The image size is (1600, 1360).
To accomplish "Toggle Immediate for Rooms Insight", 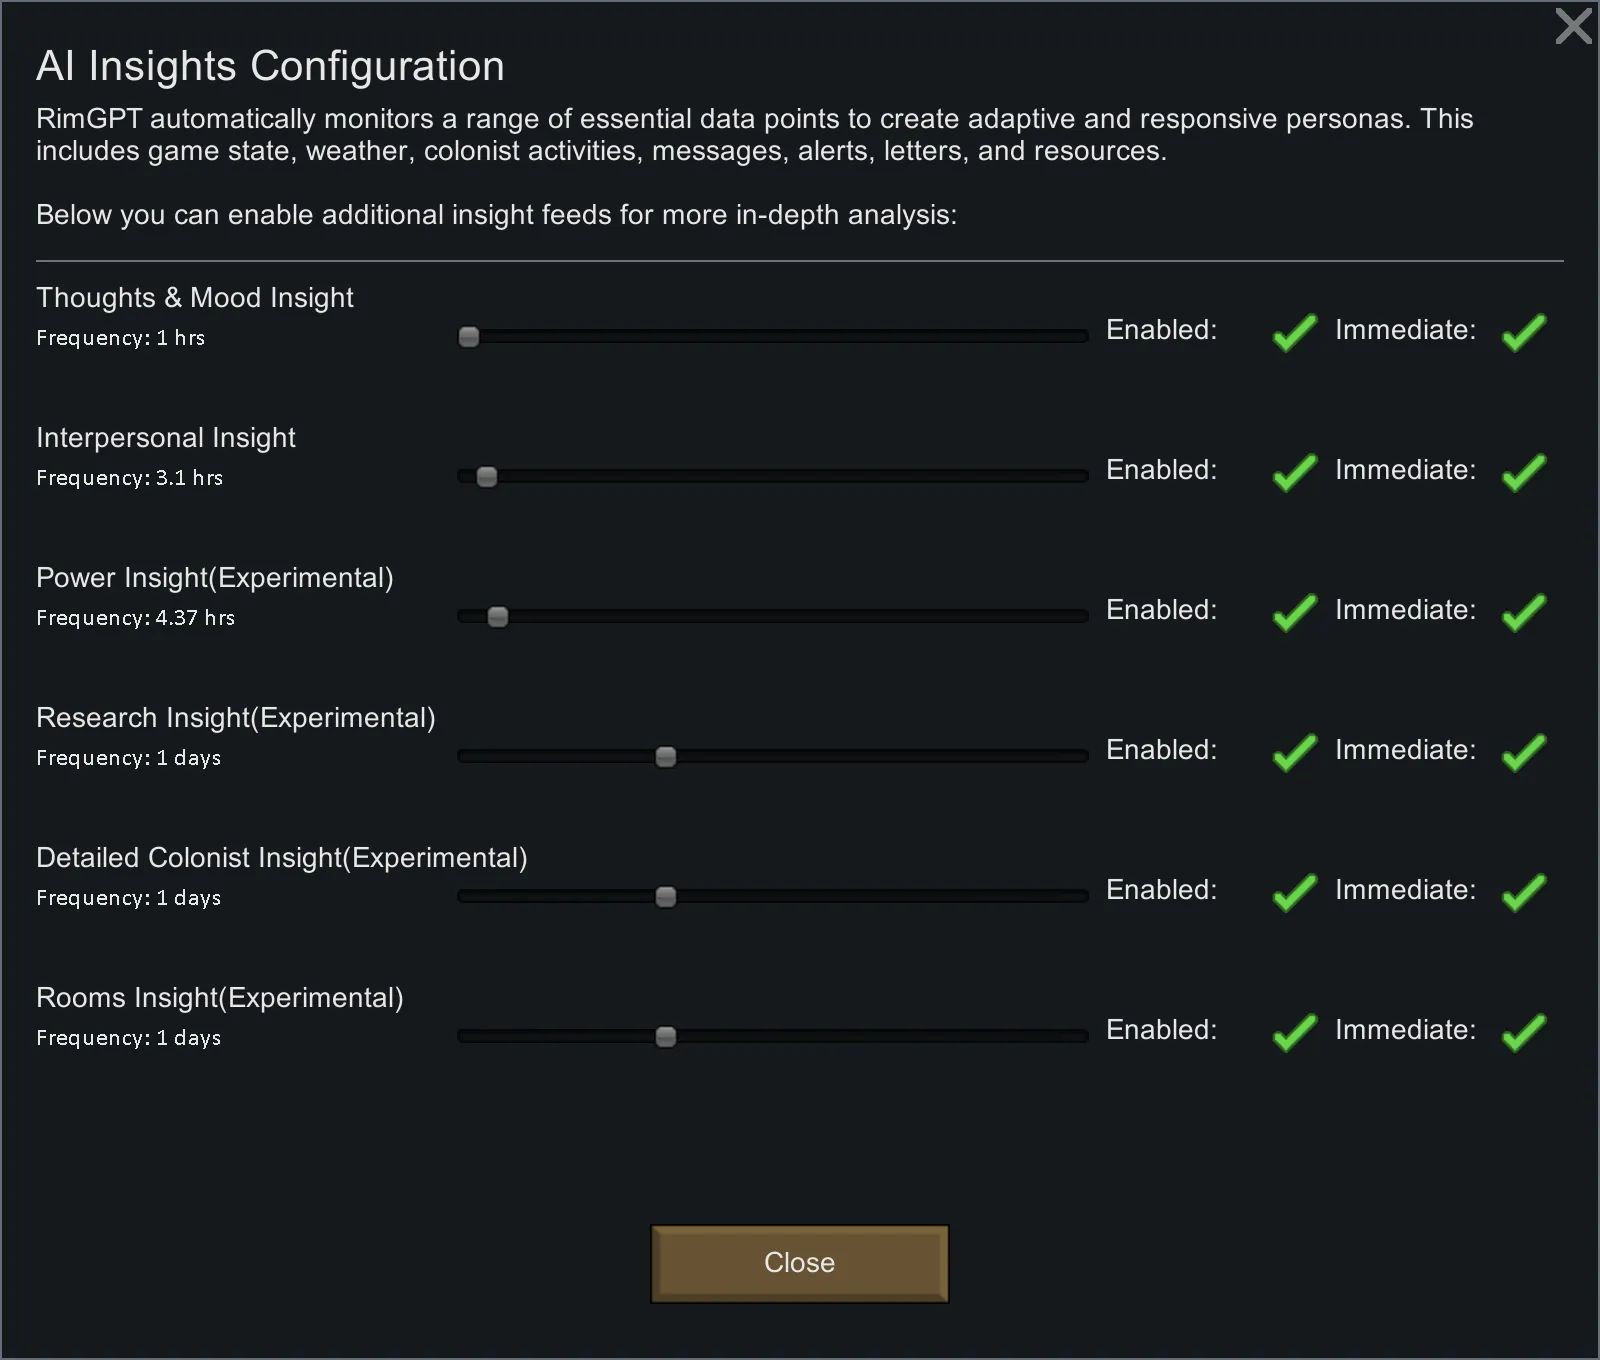I will (x=1523, y=1032).
